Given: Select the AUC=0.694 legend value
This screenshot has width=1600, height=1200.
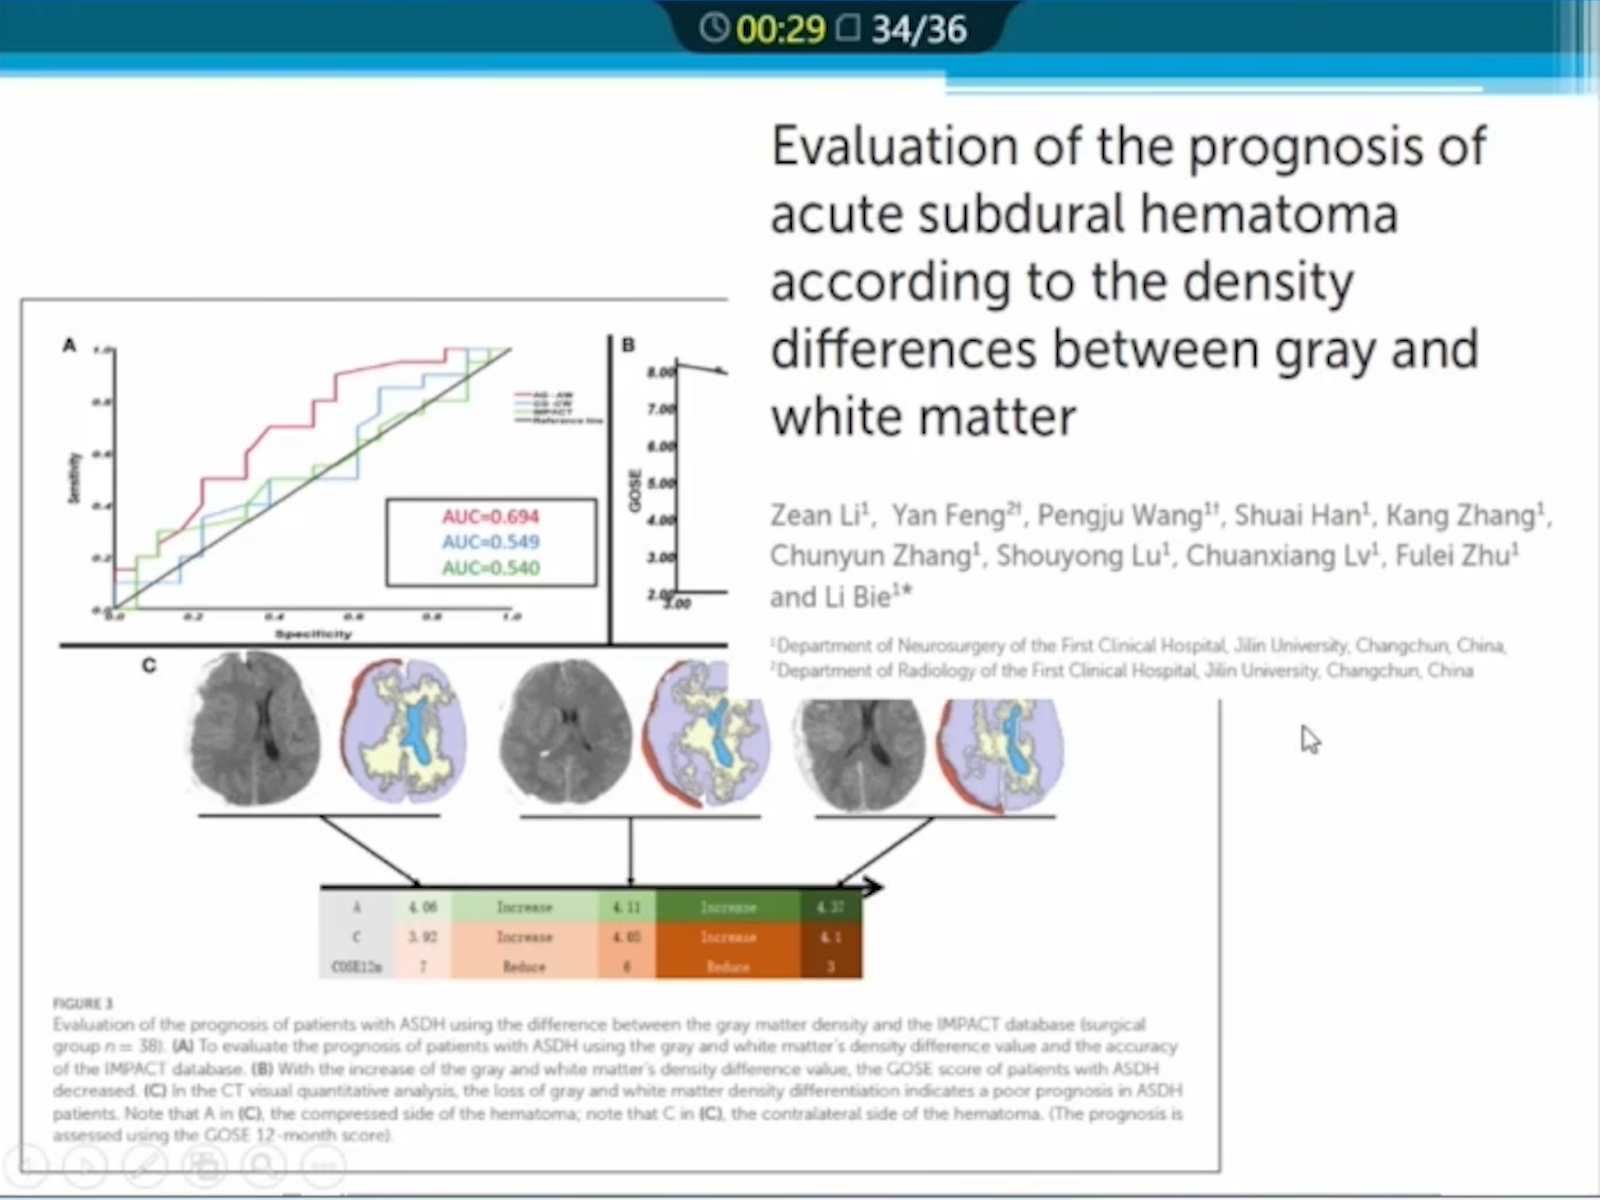Looking at the screenshot, I should pyautogui.click(x=490, y=517).
